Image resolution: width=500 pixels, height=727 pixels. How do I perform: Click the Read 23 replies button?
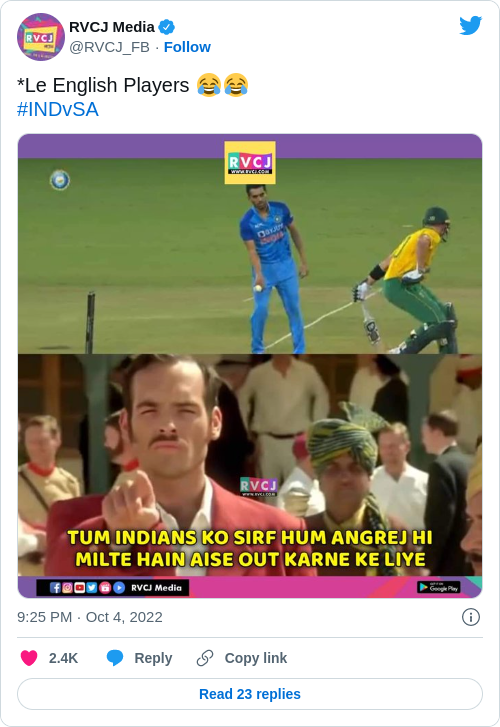point(250,694)
